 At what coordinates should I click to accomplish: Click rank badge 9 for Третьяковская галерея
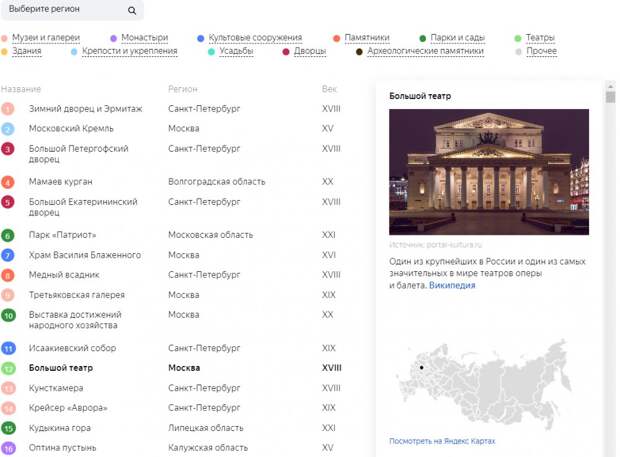pyautogui.click(x=8, y=295)
